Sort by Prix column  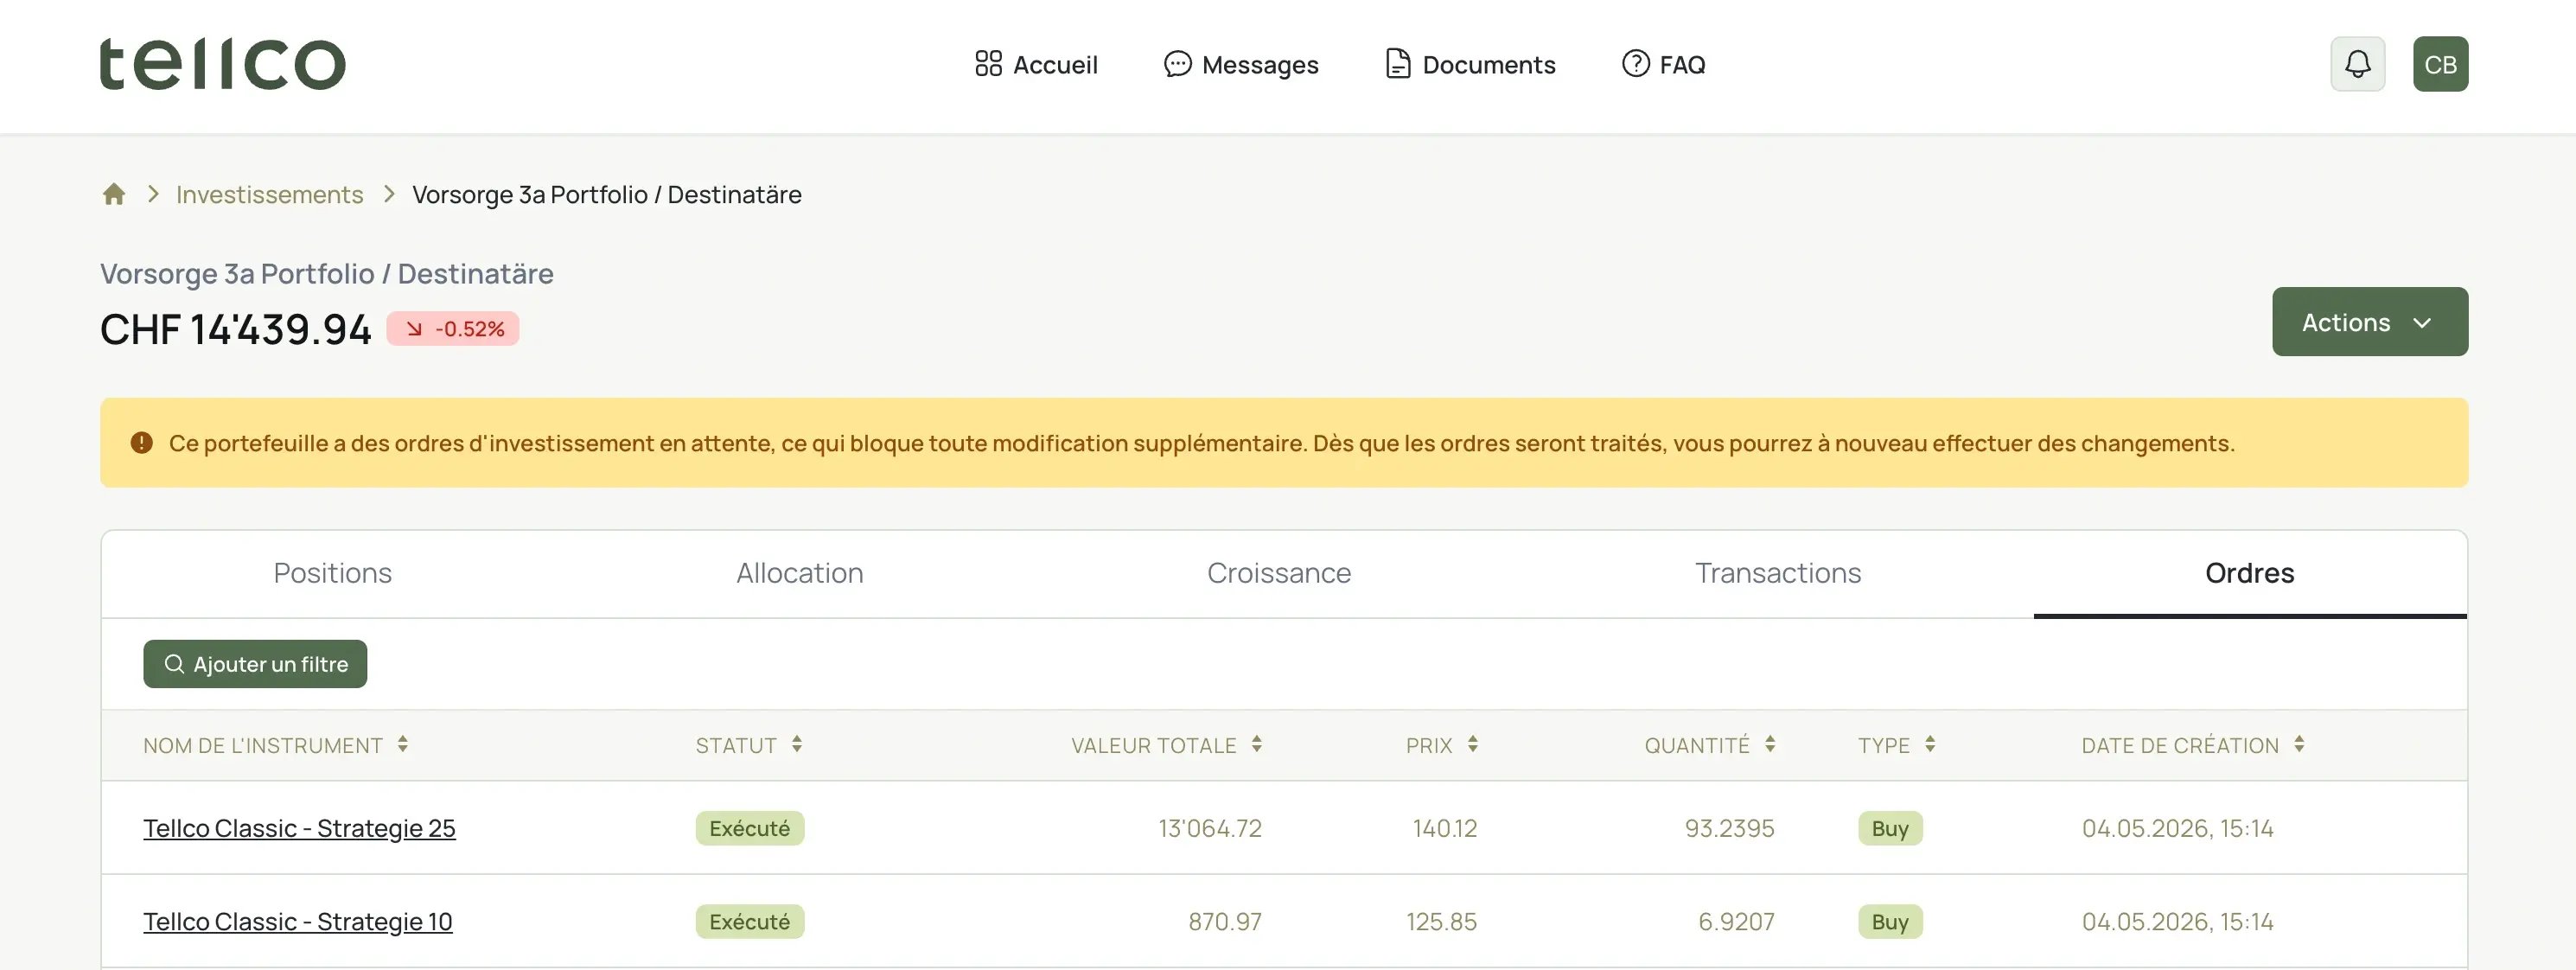(1442, 745)
